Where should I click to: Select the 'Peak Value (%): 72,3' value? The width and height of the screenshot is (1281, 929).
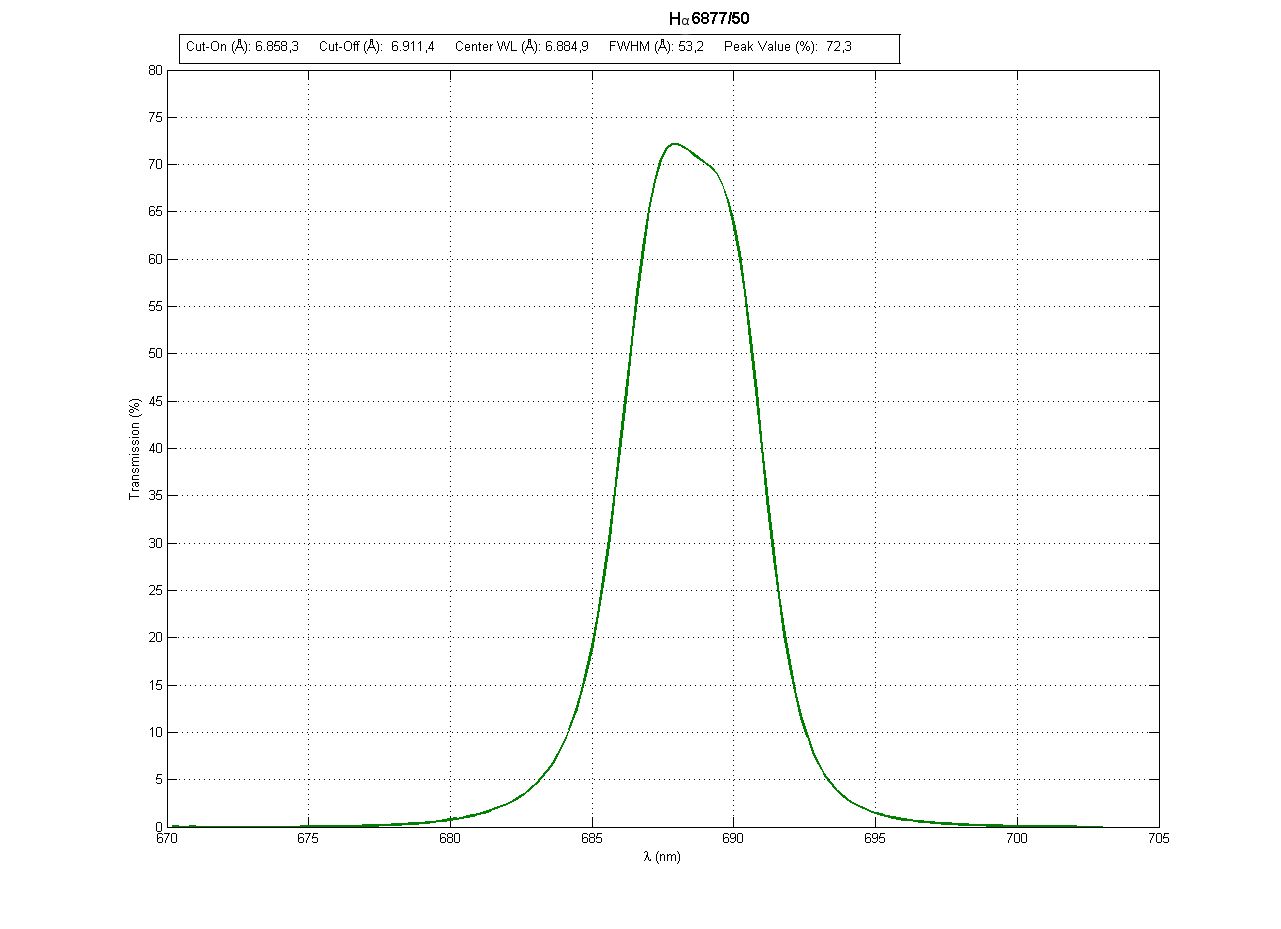788,47
